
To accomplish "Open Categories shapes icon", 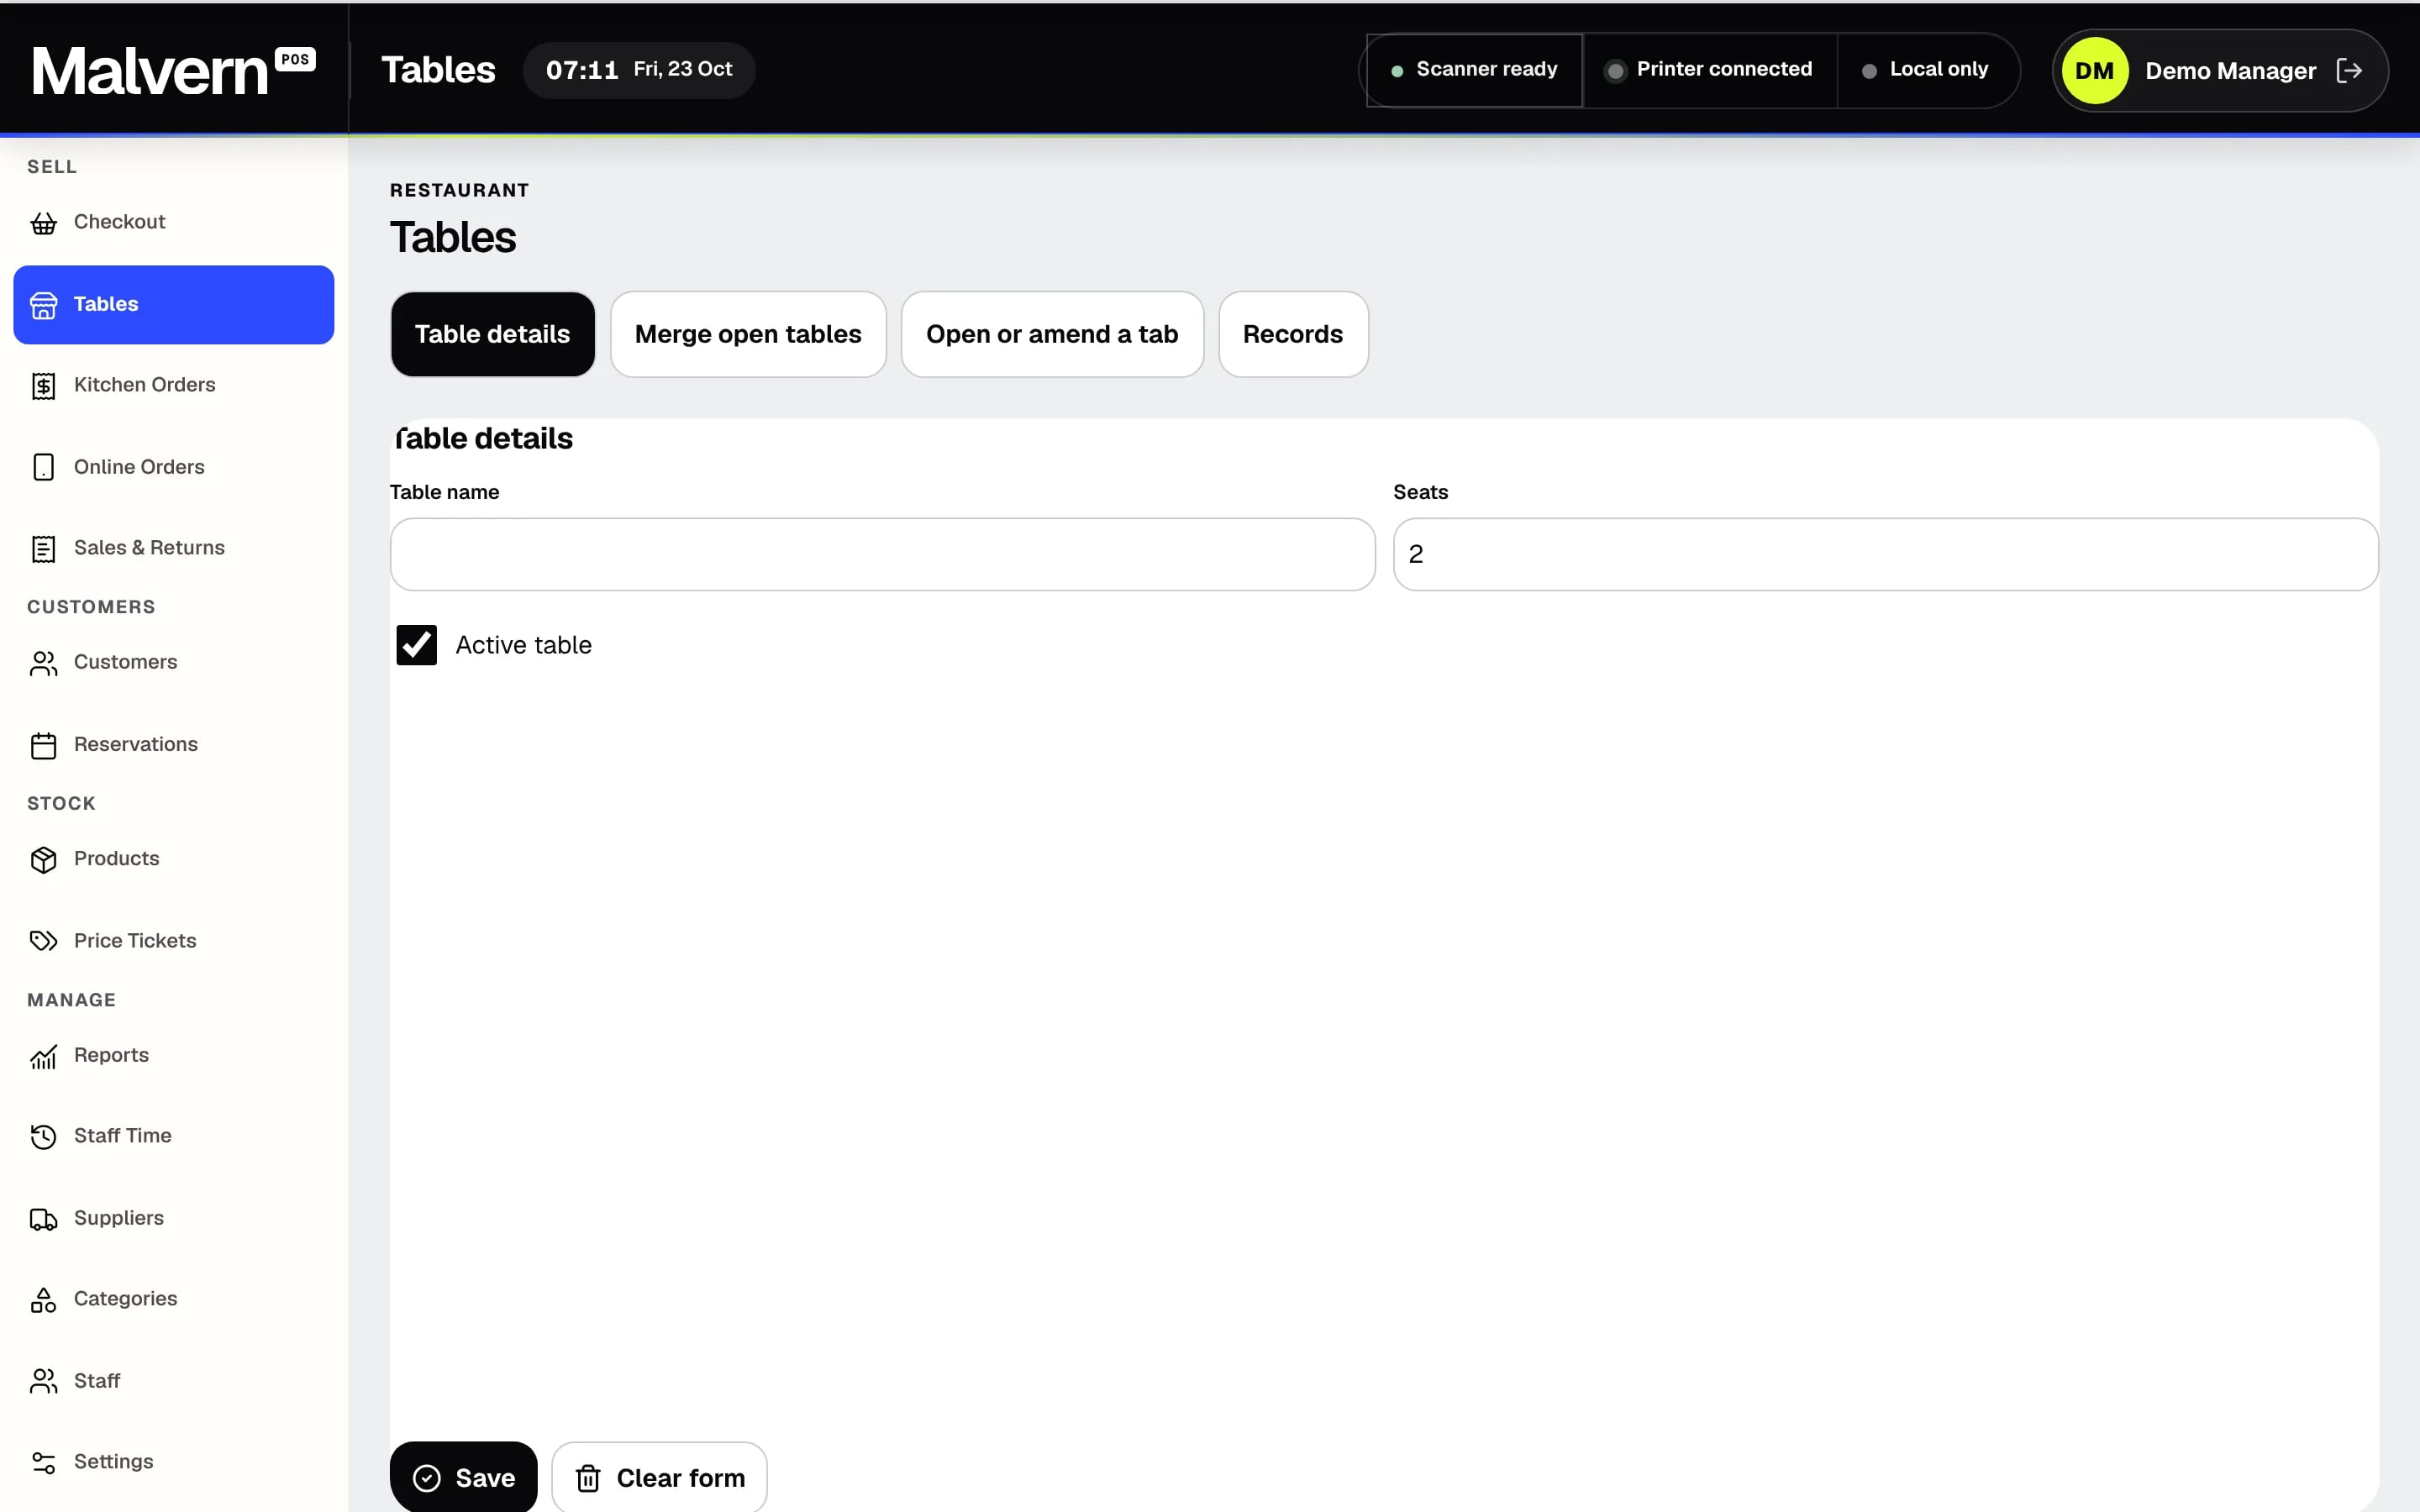I will (43, 1300).
